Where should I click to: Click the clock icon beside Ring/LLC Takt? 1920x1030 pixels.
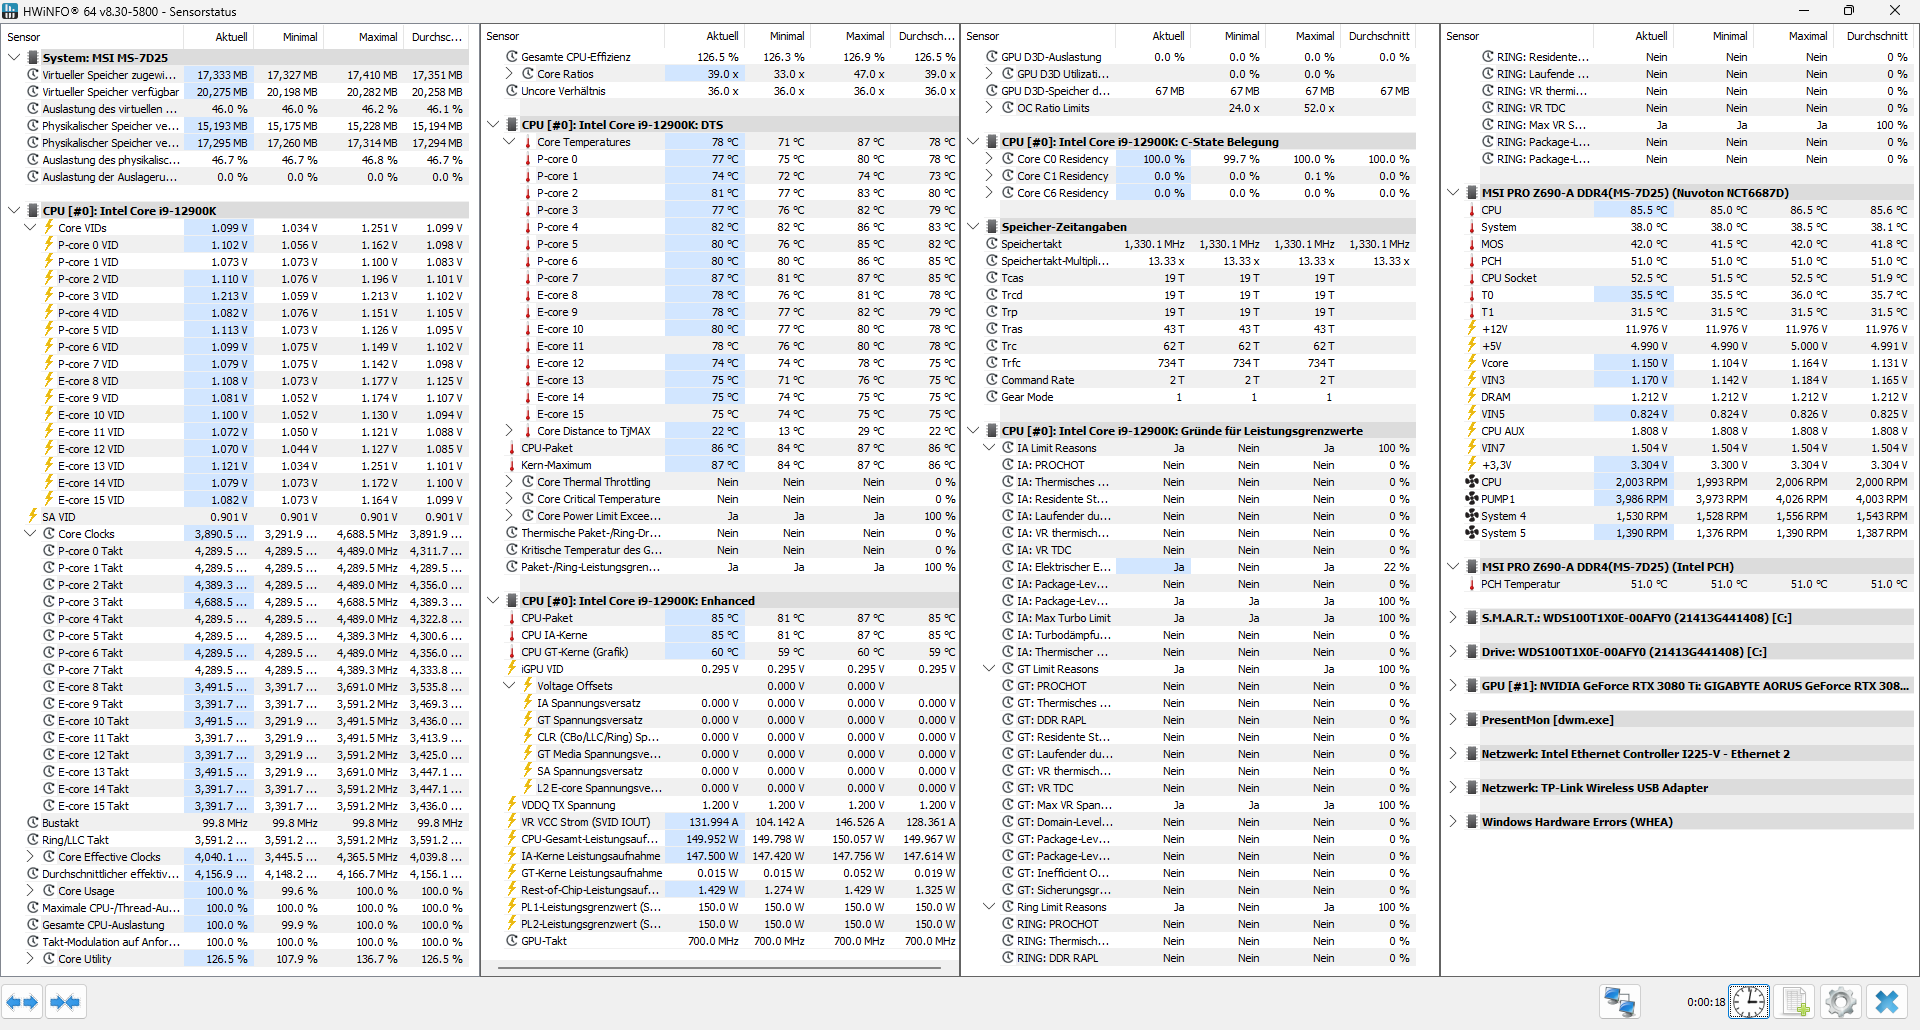(33, 840)
